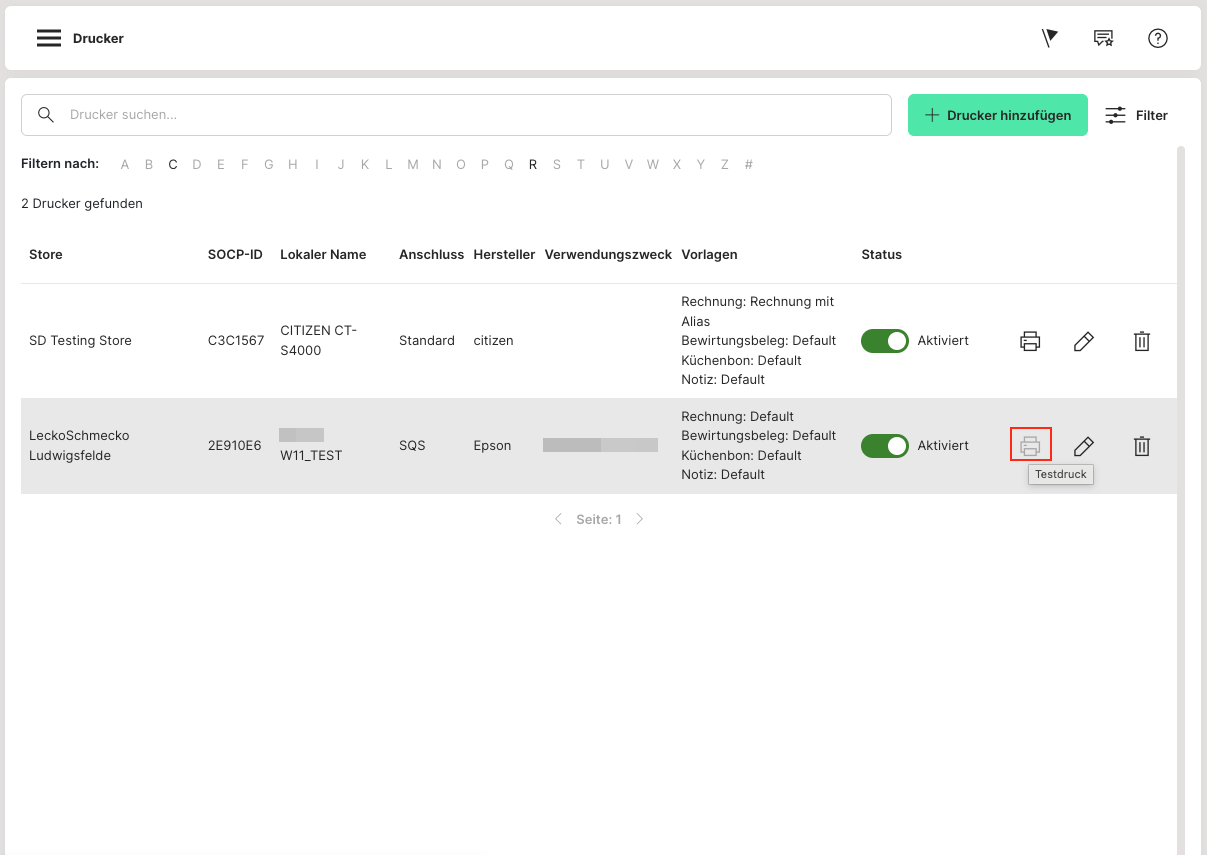Edit the W11_TEST printer entry
Screen dimensions: 1207x855
[1083, 446]
